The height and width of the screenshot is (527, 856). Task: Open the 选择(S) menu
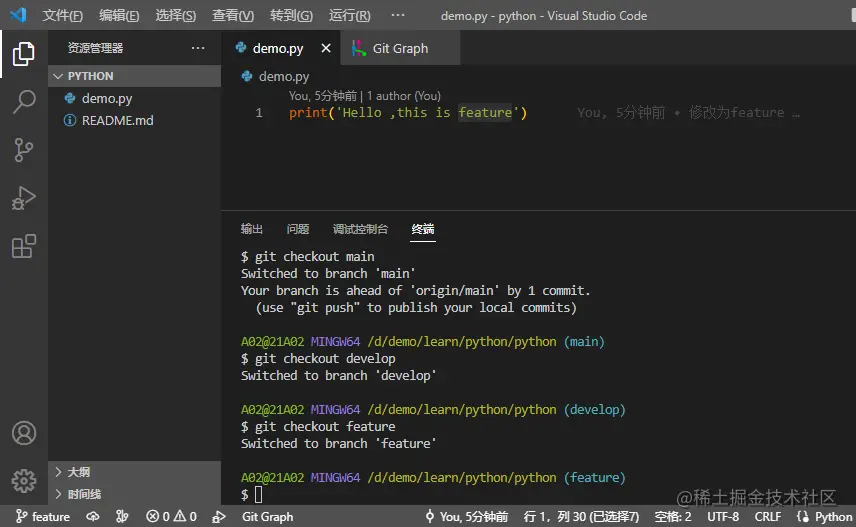click(175, 15)
